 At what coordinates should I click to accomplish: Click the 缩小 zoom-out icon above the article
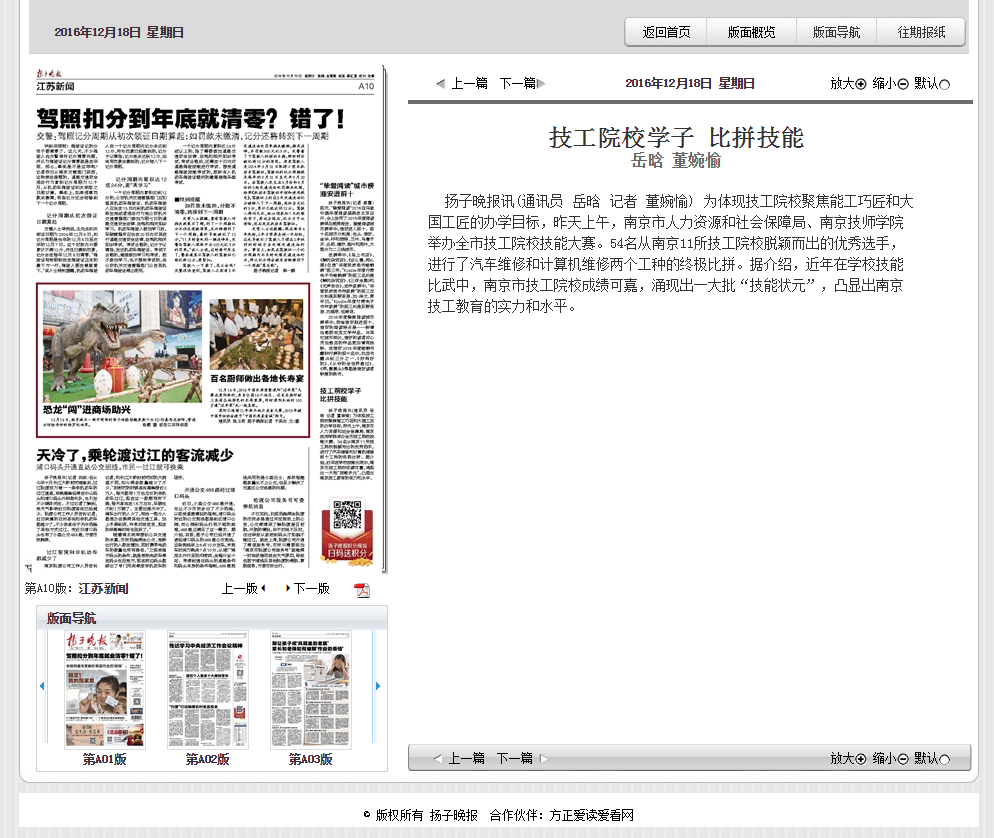coord(902,84)
